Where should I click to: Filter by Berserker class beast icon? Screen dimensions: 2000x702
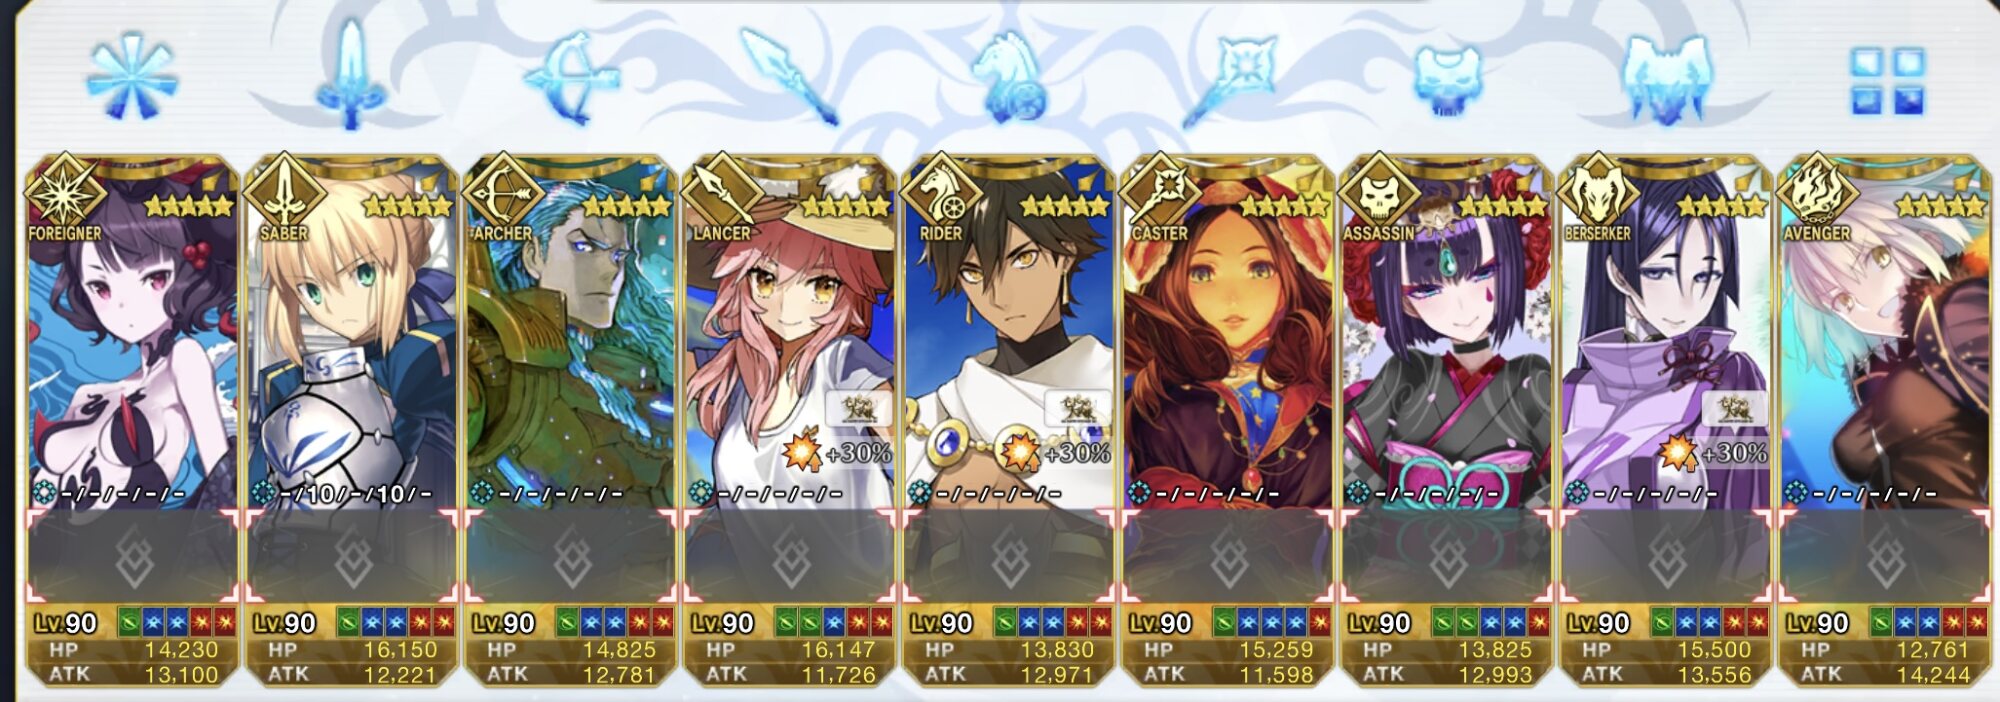point(1667,79)
